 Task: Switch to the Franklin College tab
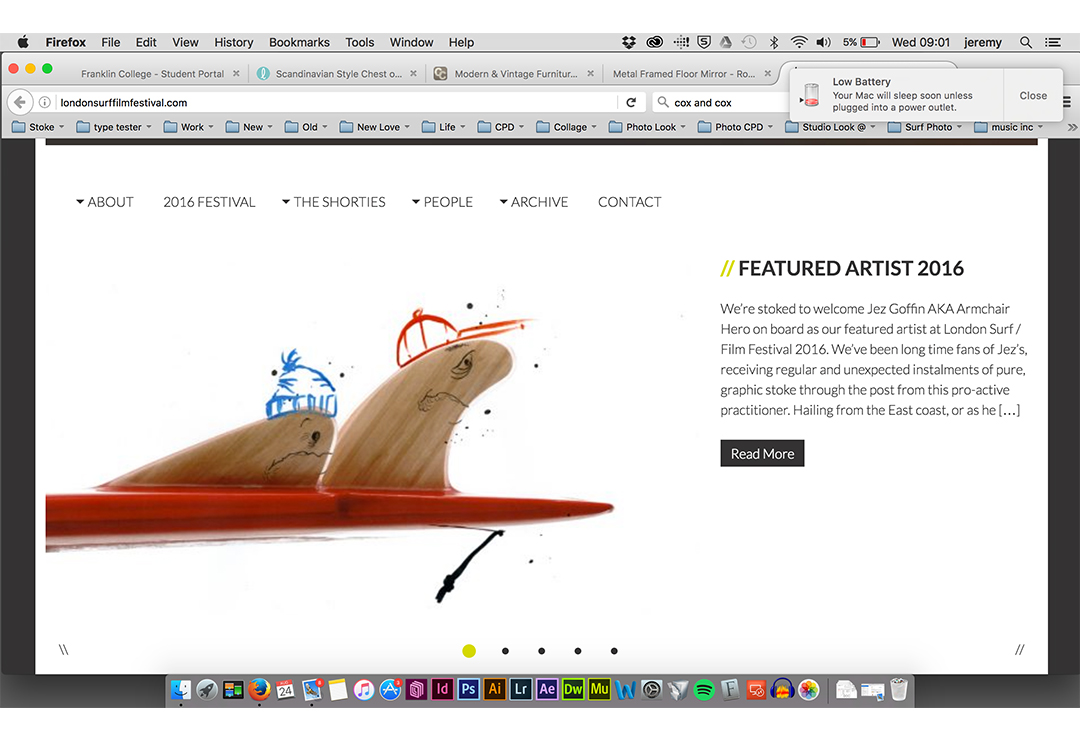point(150,74)
